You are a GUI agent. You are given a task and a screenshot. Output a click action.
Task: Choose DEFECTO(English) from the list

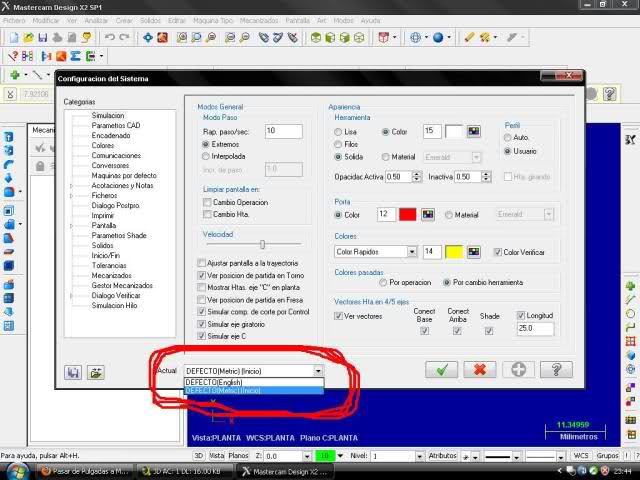[x=254, y=382]
